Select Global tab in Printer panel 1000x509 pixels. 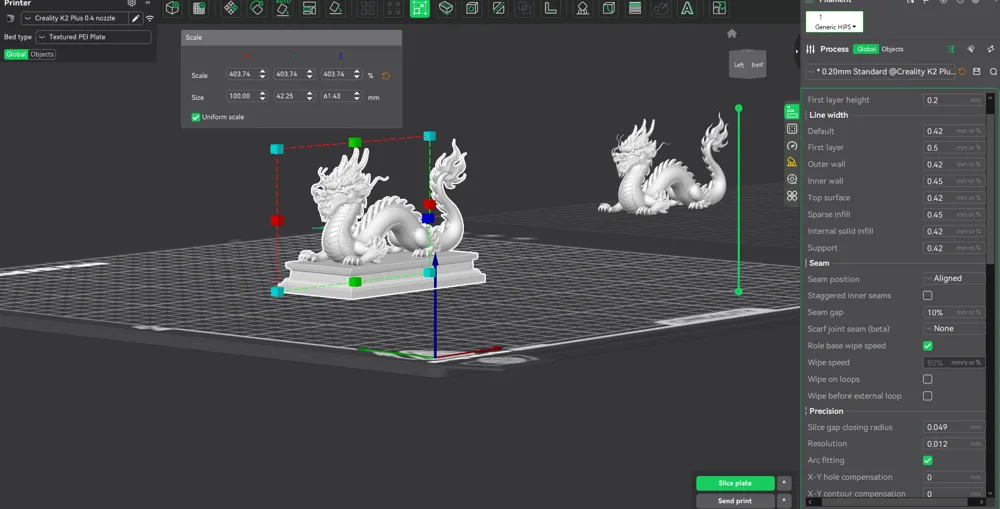click(16, 54)
